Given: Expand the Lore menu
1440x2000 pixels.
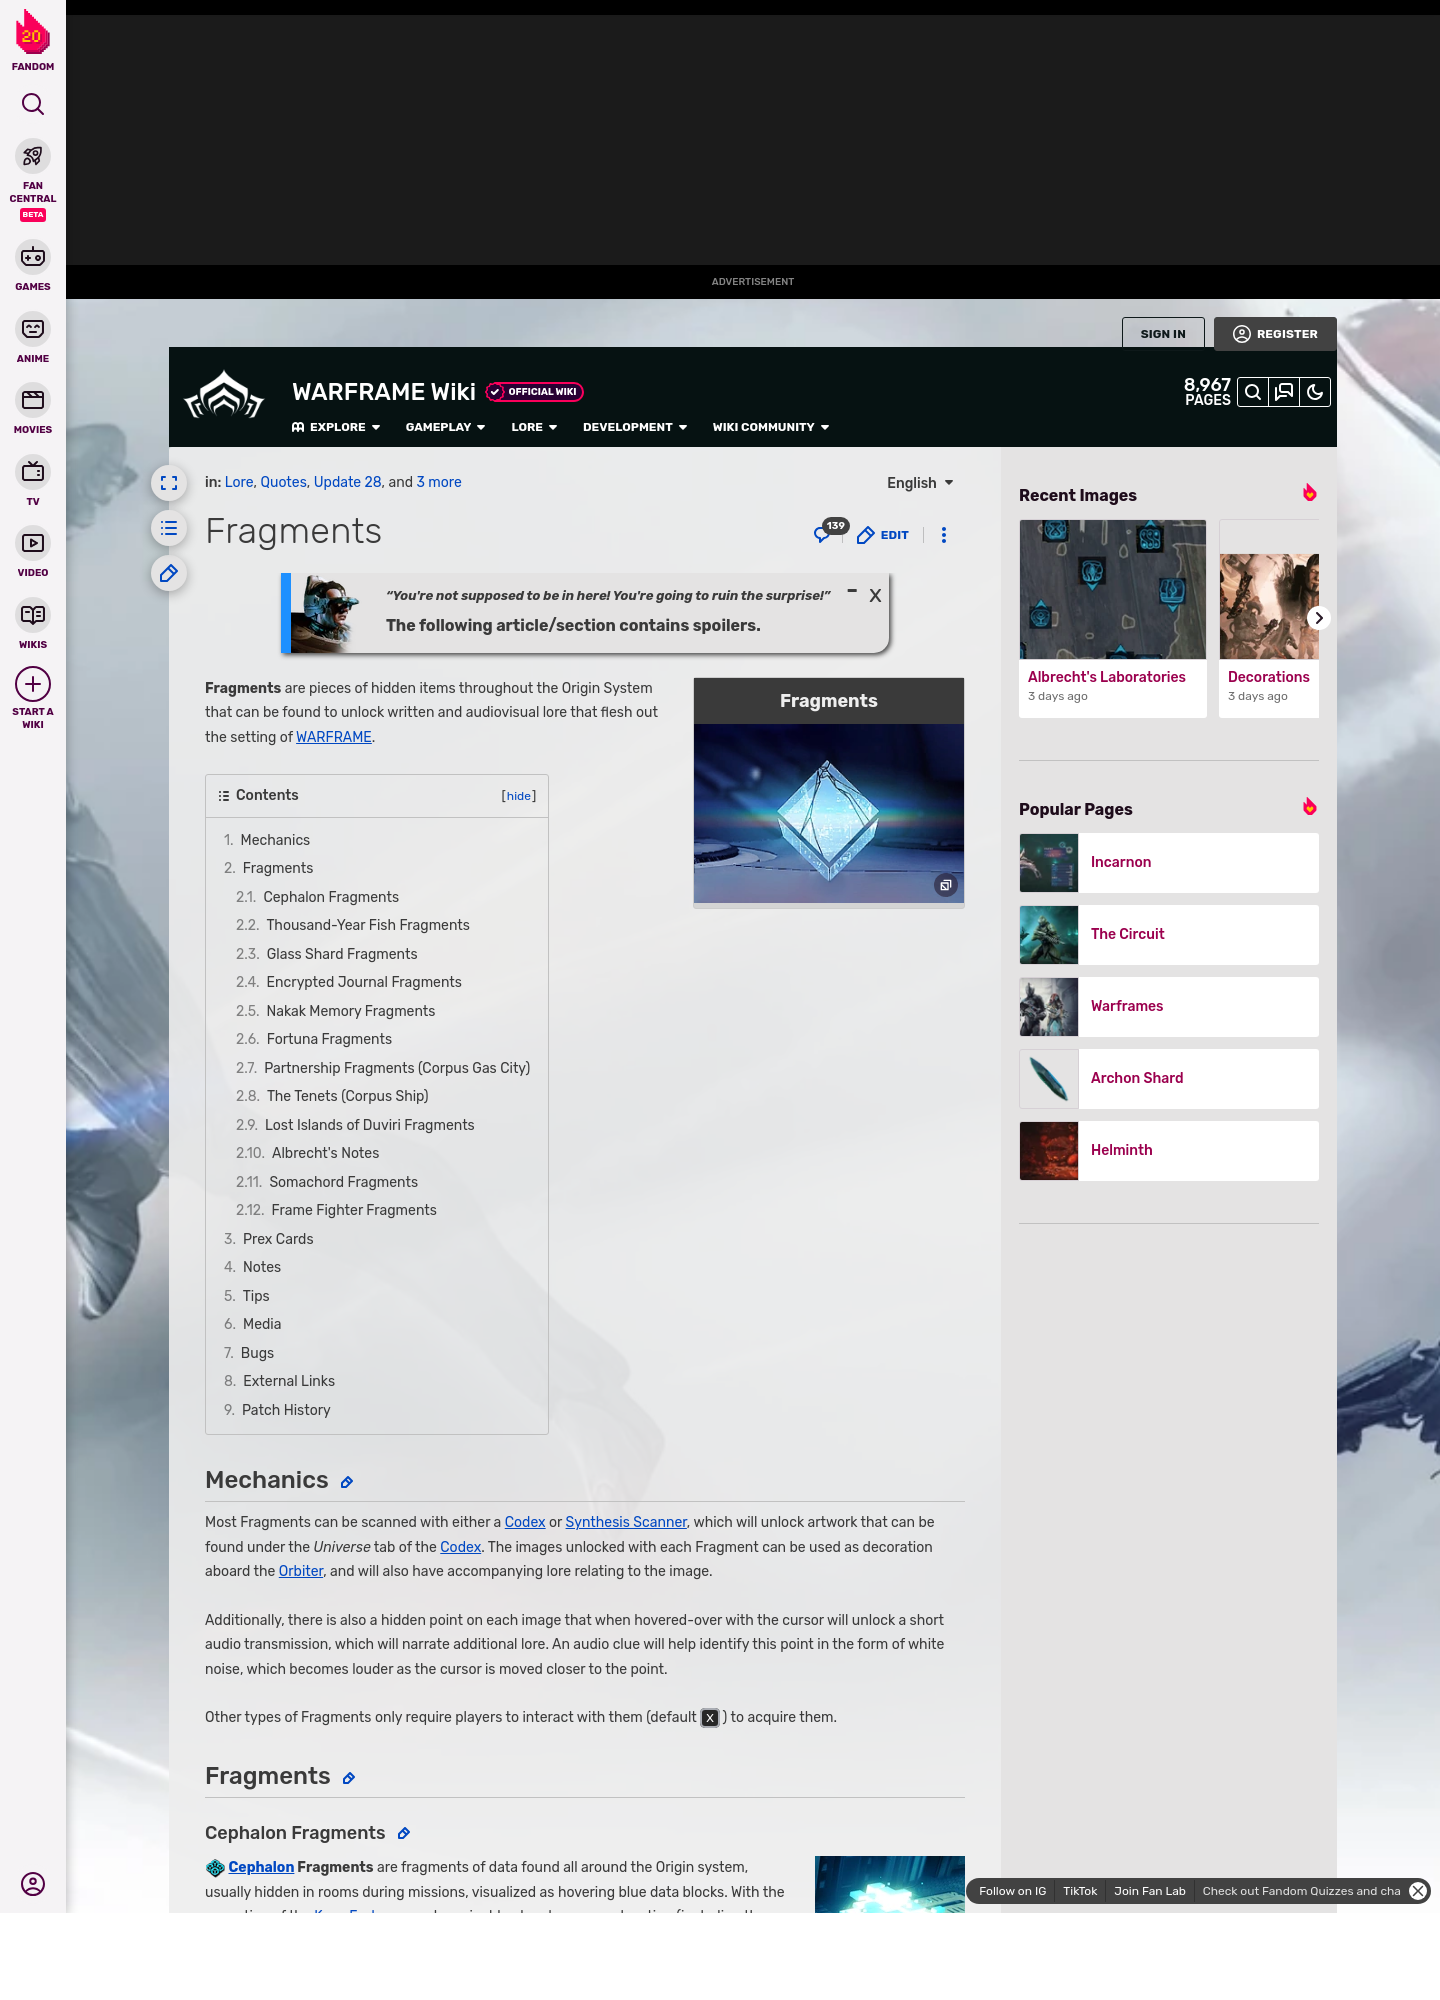Looking at the screenshot, I should [534, 427].
